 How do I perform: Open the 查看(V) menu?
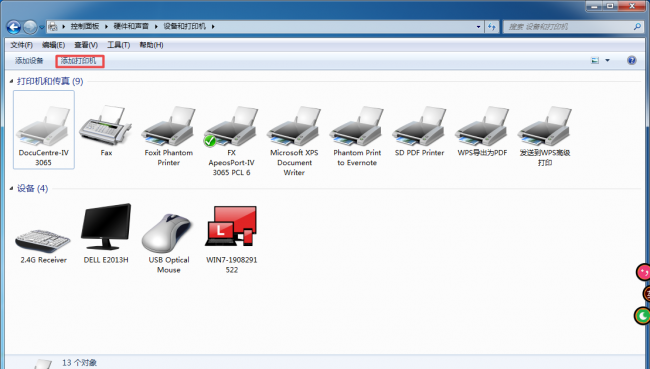tap(86, 45)
